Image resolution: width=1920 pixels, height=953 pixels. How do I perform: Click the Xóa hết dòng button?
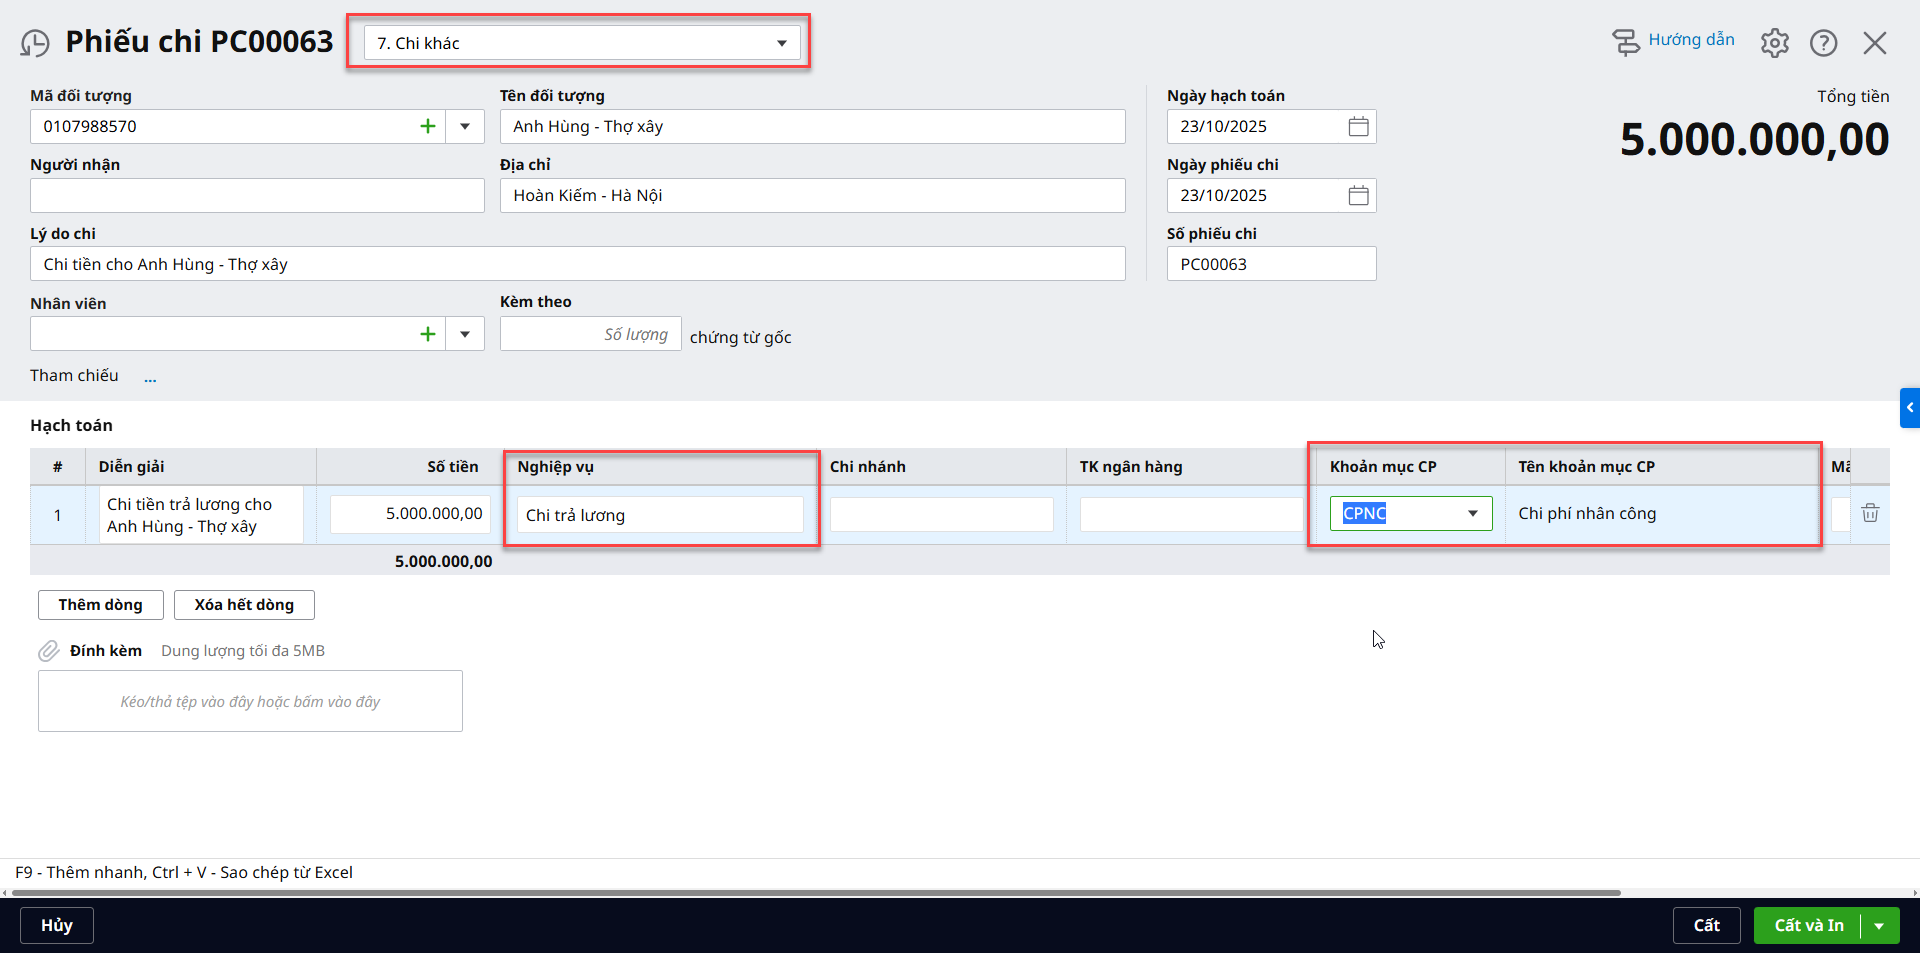(244, 605)
